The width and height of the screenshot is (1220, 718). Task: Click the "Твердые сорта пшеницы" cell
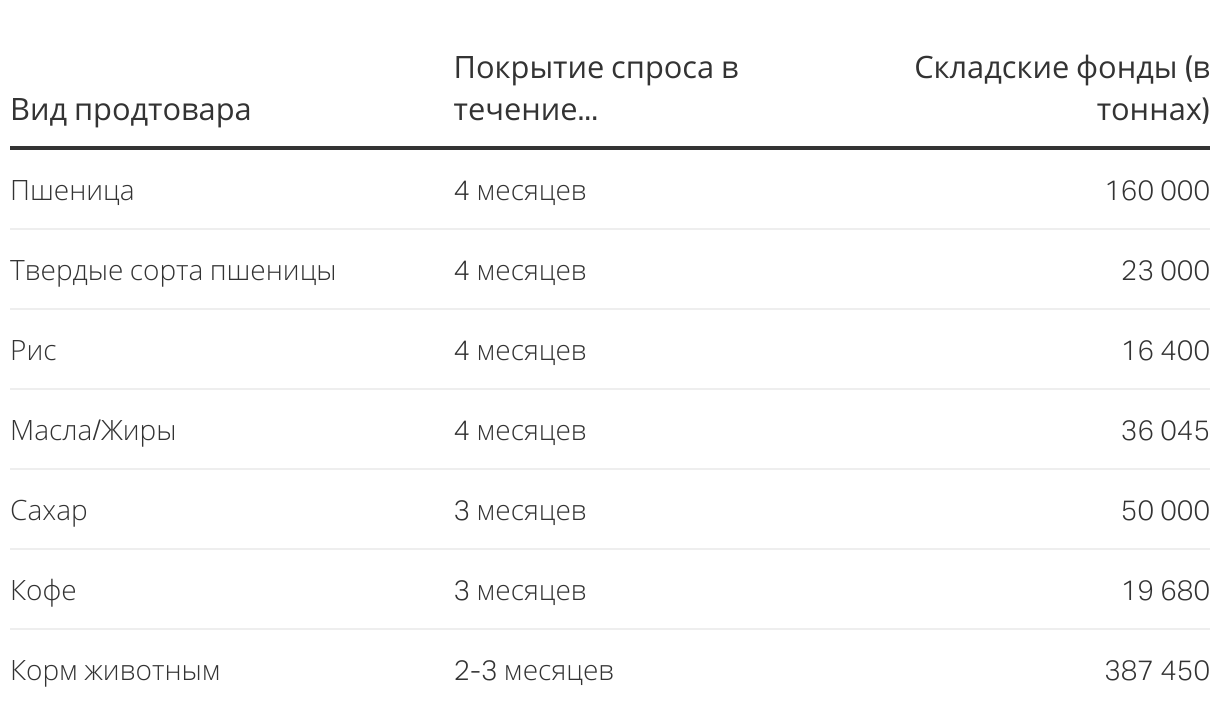(x=173, y=271)
